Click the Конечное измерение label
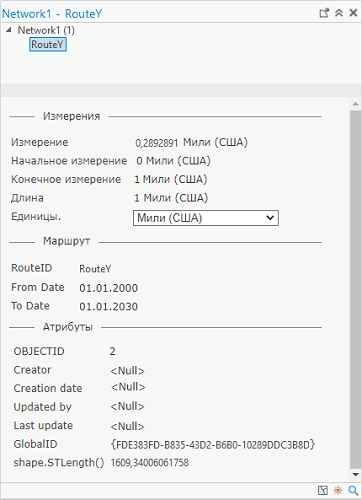362x500 pixels. click(66, 179)
